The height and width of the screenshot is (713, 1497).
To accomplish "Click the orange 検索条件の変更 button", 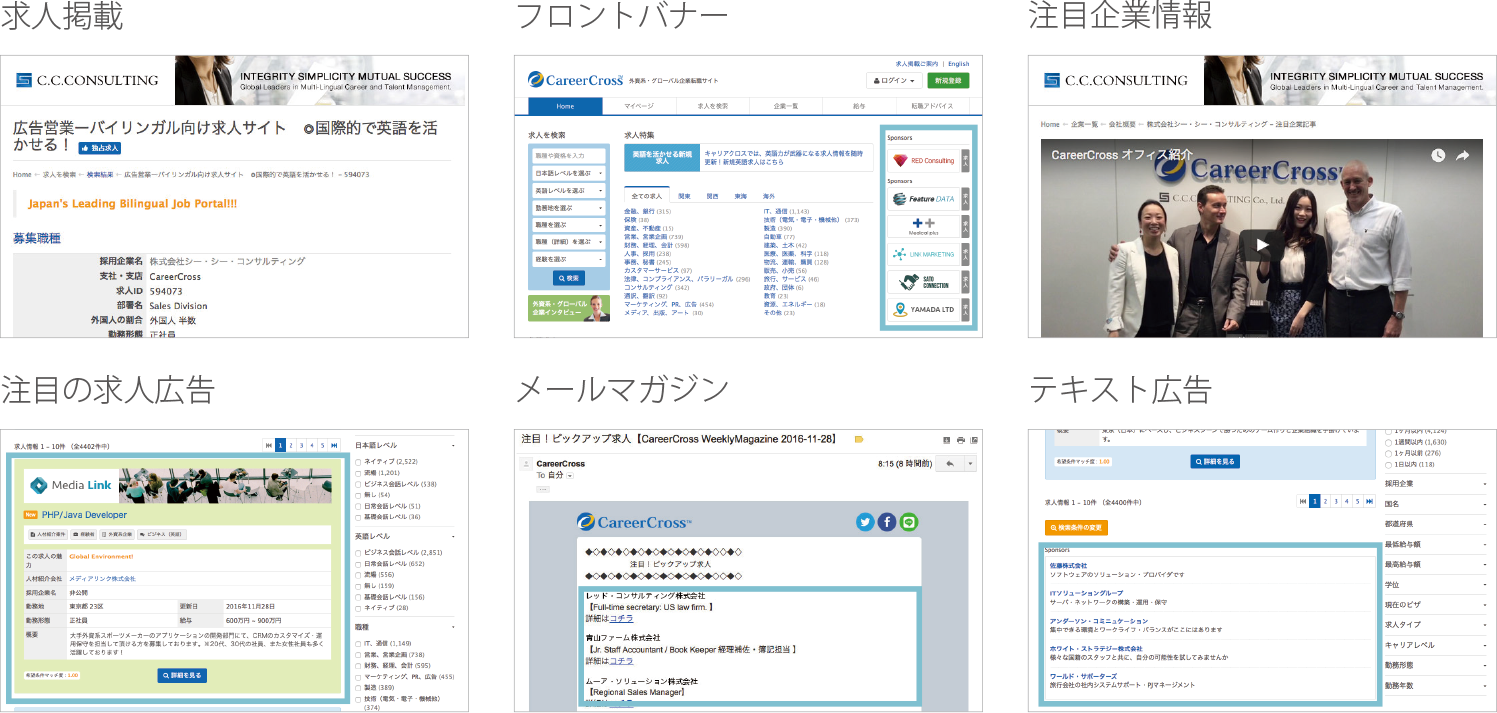I will click(x=1076, y=528).
